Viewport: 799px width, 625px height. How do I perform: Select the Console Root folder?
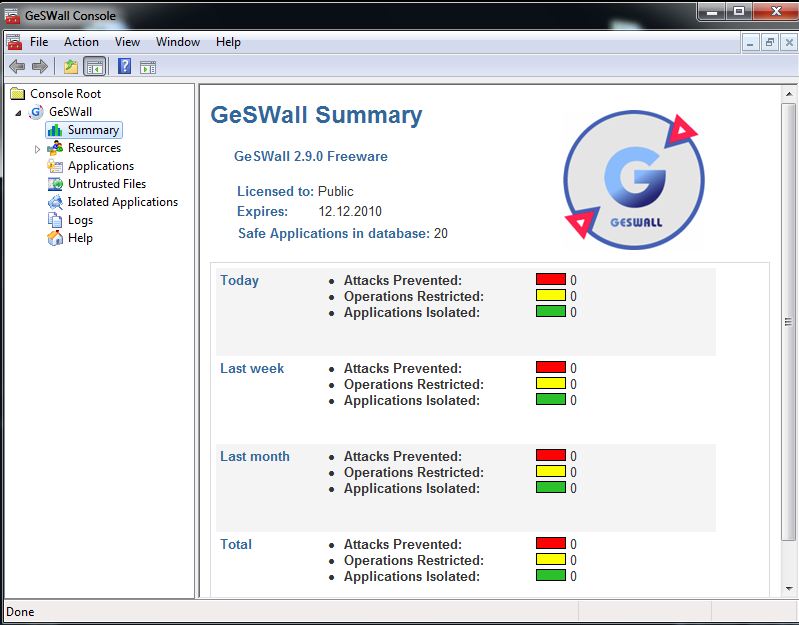click(x=65, y=94)
